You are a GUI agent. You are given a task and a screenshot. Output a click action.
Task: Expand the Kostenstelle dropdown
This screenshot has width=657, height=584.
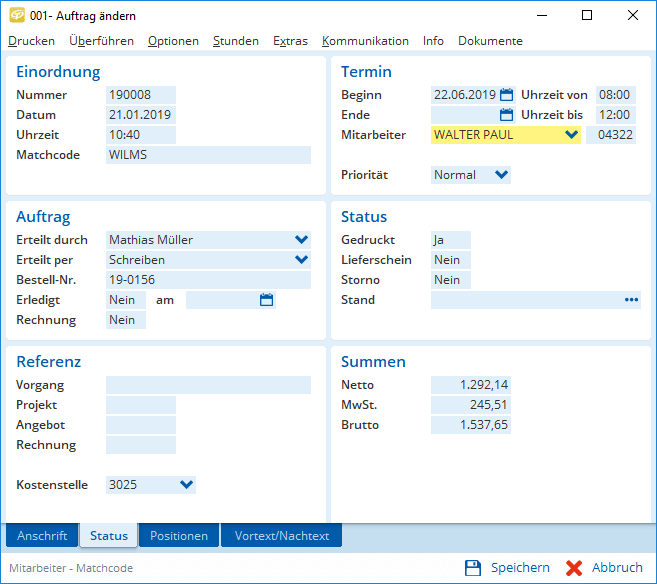(x=186, y=485)
